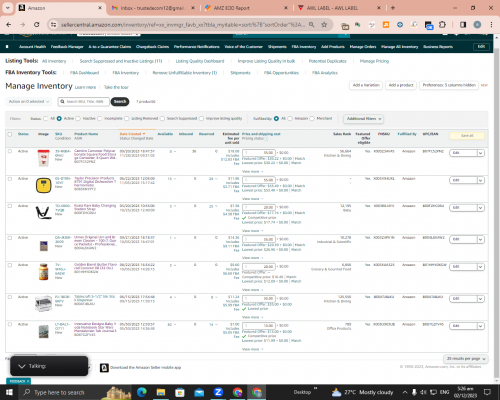Go forward using browser forward arrow

[x=22, y=25]
